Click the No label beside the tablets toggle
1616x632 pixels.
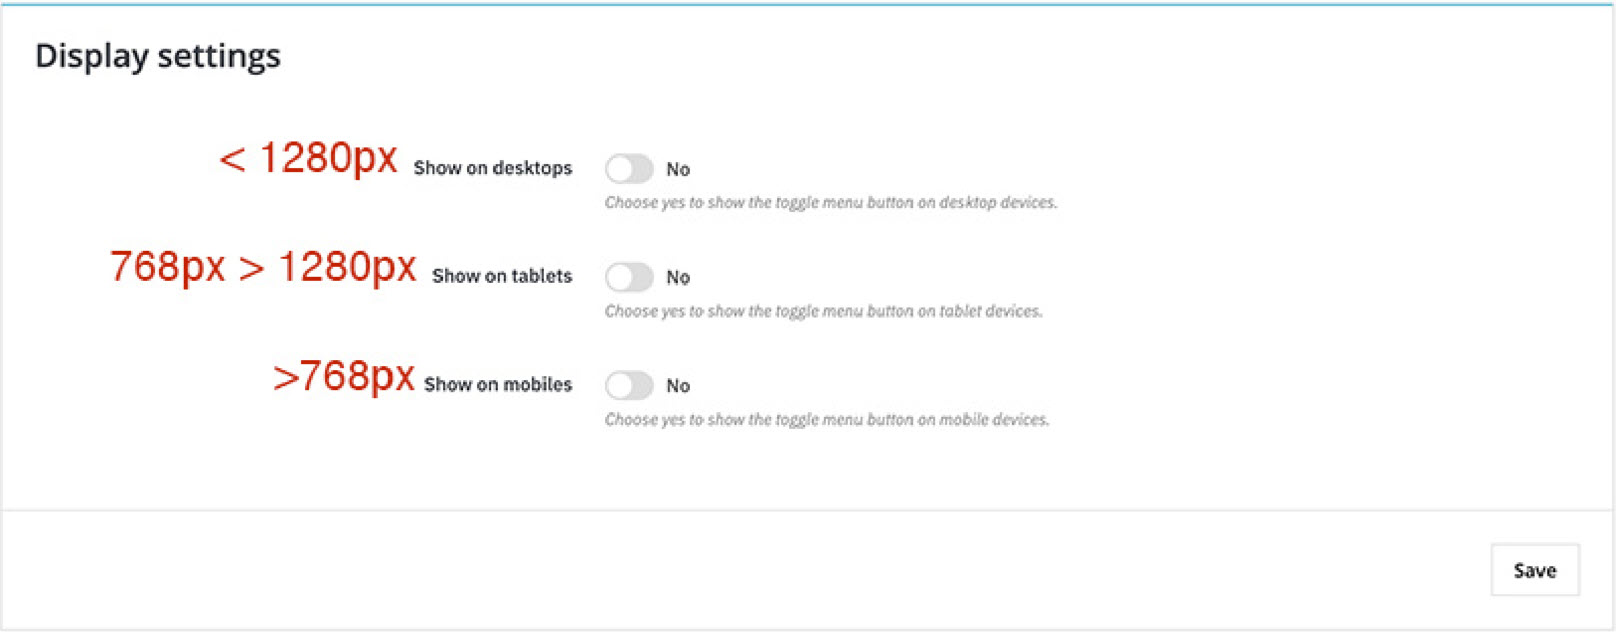(678, 277)
